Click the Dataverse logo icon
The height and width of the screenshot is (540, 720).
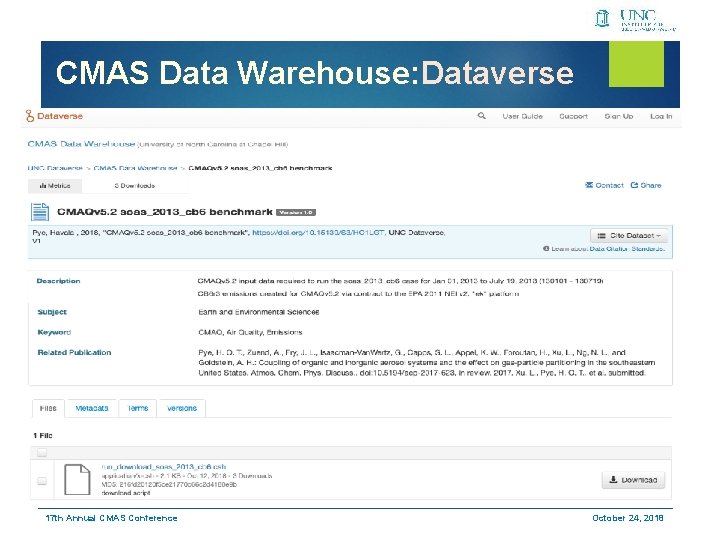tap(30, 116)
